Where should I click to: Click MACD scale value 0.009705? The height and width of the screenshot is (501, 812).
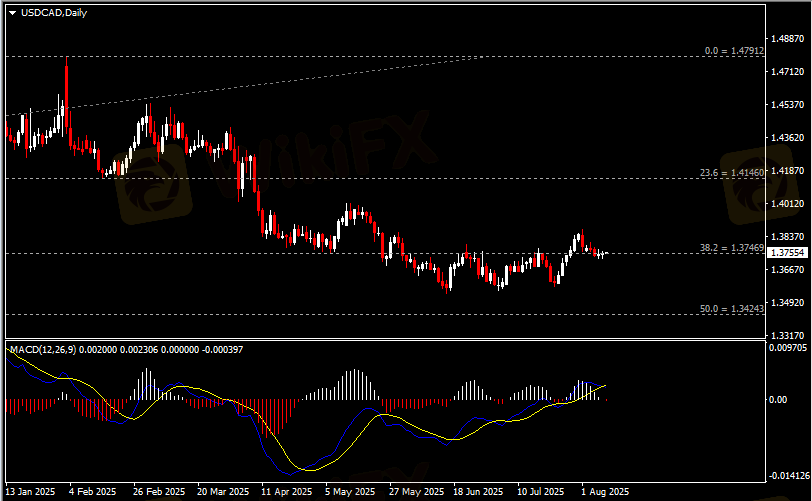(x=788, y=347)
